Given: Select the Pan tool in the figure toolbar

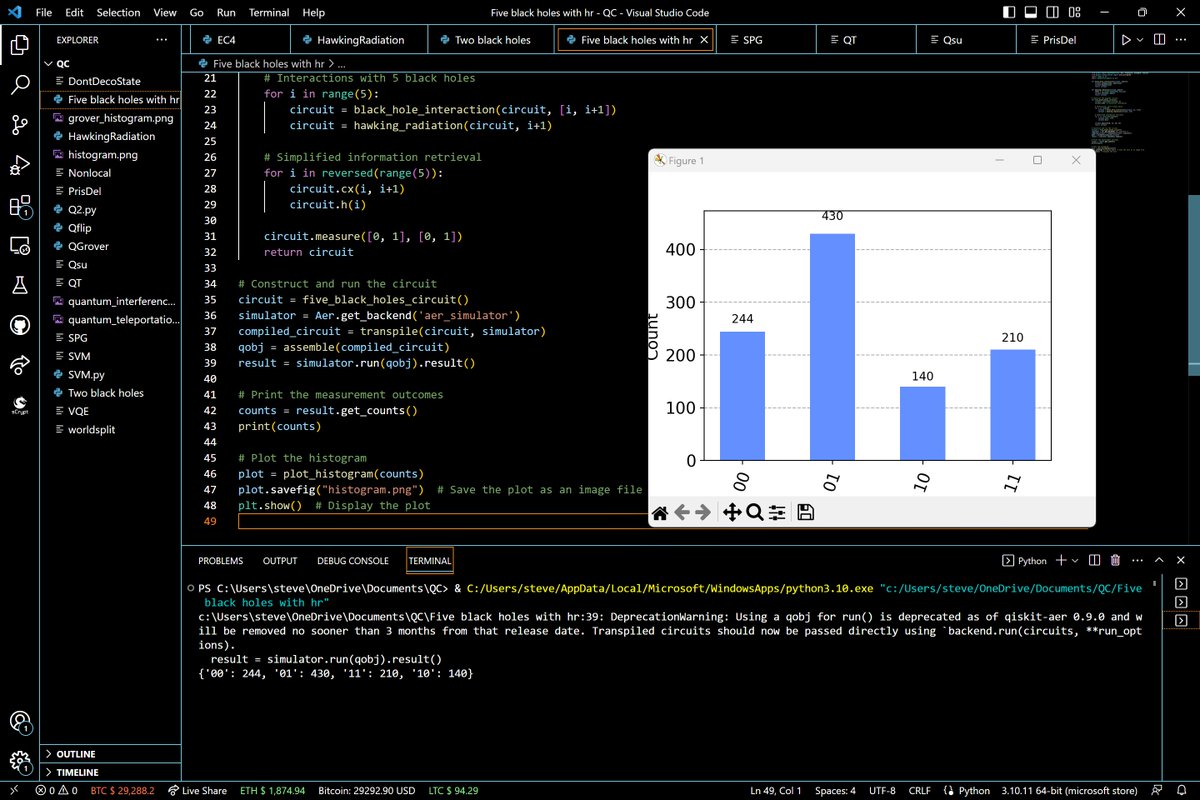Looking at the screenshot, I should coord(731,512).
